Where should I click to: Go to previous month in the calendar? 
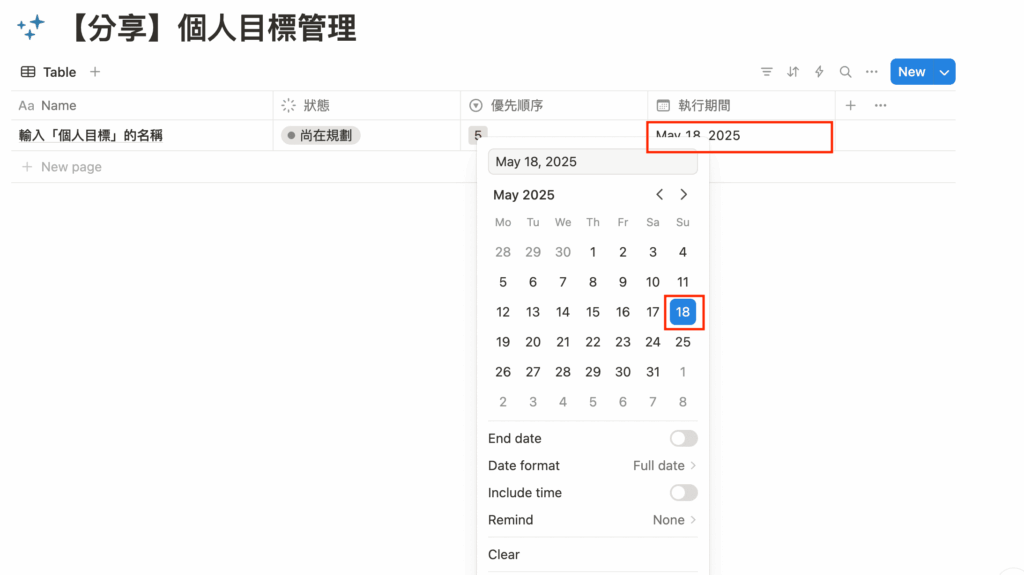[x=660, y=195]
